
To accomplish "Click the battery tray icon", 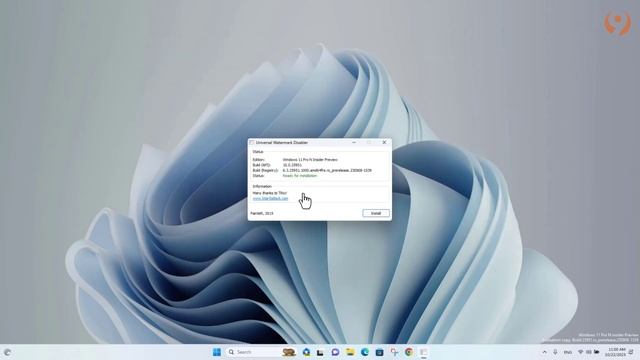I will click(x=596, y=352).
